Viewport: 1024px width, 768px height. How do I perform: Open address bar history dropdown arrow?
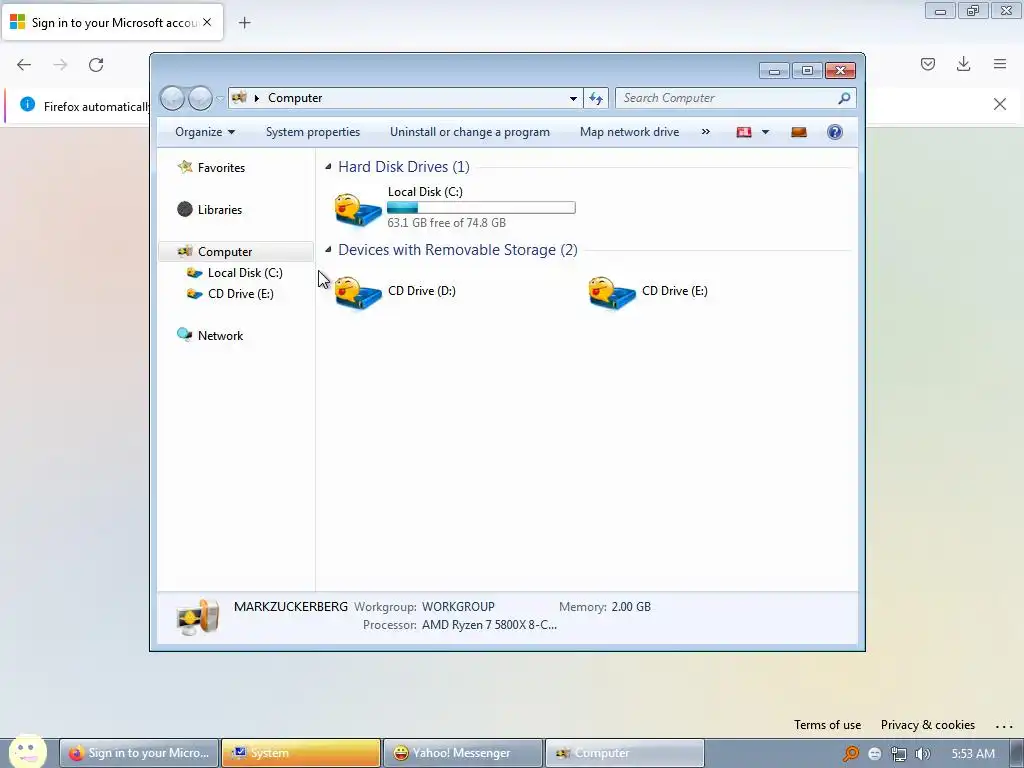(573, 98)
